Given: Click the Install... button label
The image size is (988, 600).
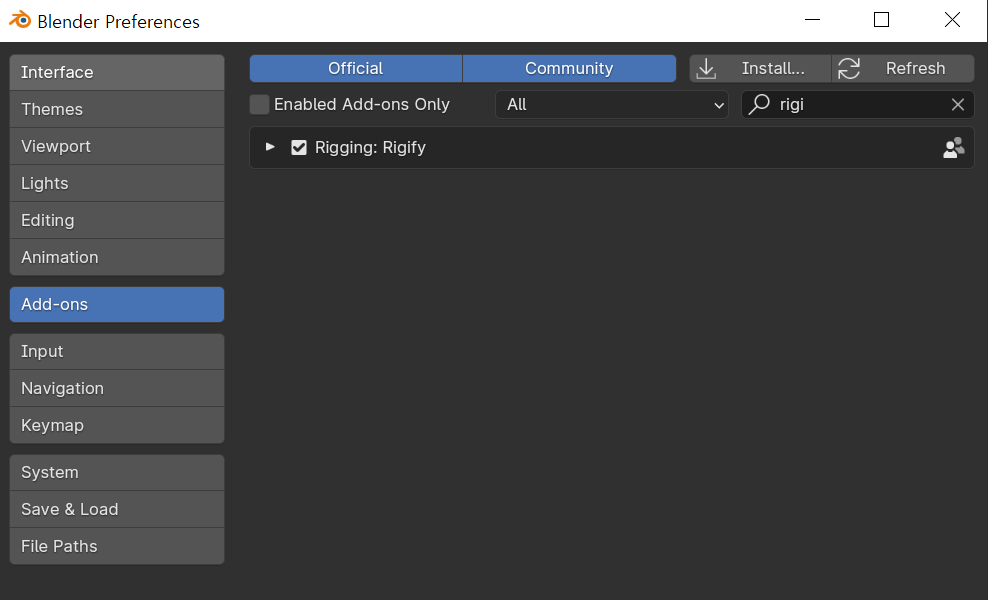Looking at the screenshot, I should pos(773,68).
